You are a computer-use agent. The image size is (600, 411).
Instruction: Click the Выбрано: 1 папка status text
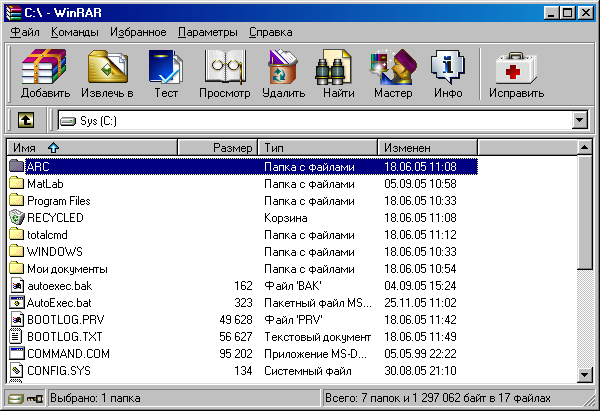click(95, 398)
